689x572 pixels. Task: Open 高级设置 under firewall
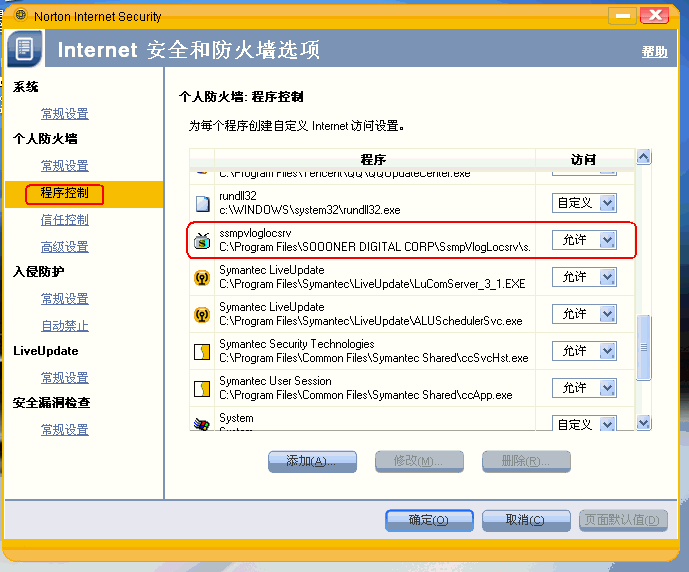click(x=65, y=247)
